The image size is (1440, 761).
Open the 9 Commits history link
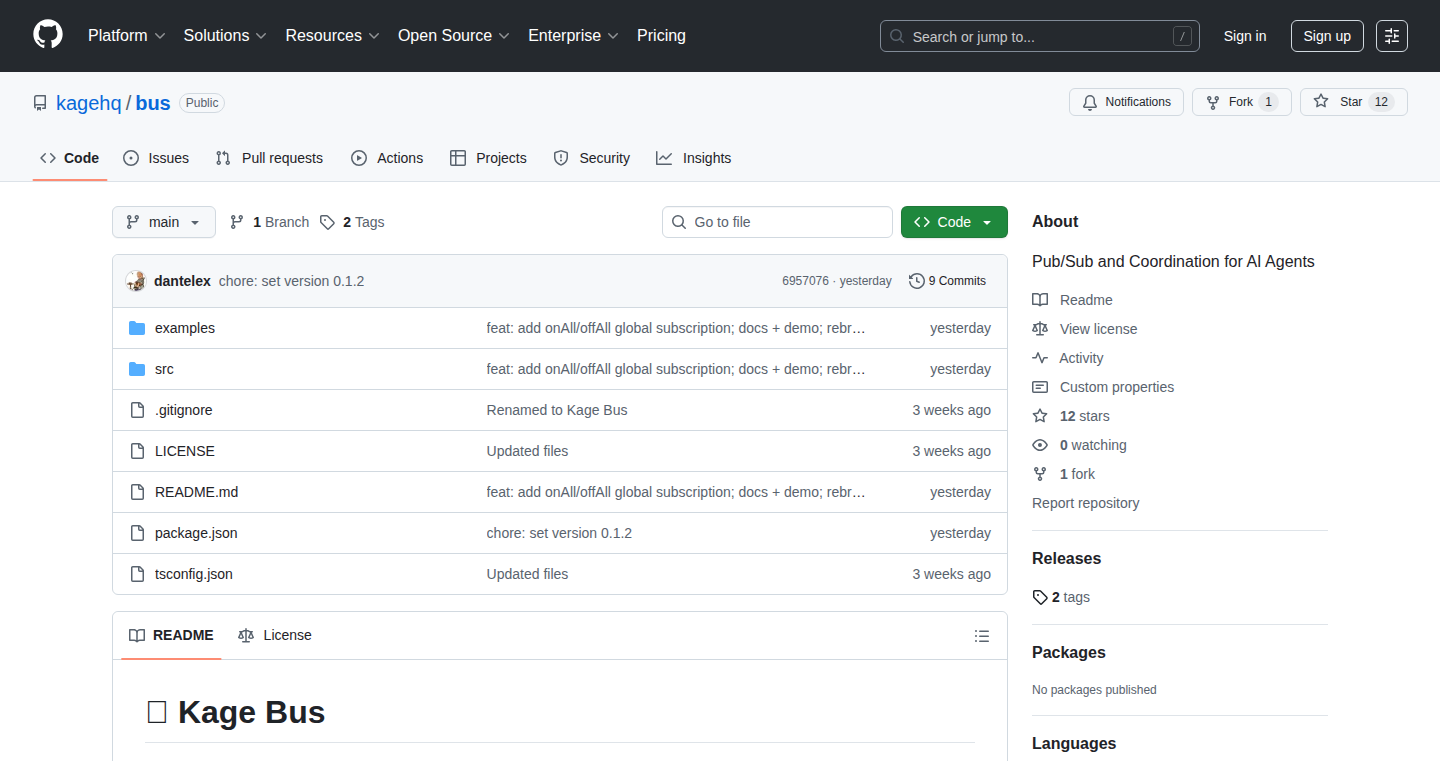(x=947, y=281)
